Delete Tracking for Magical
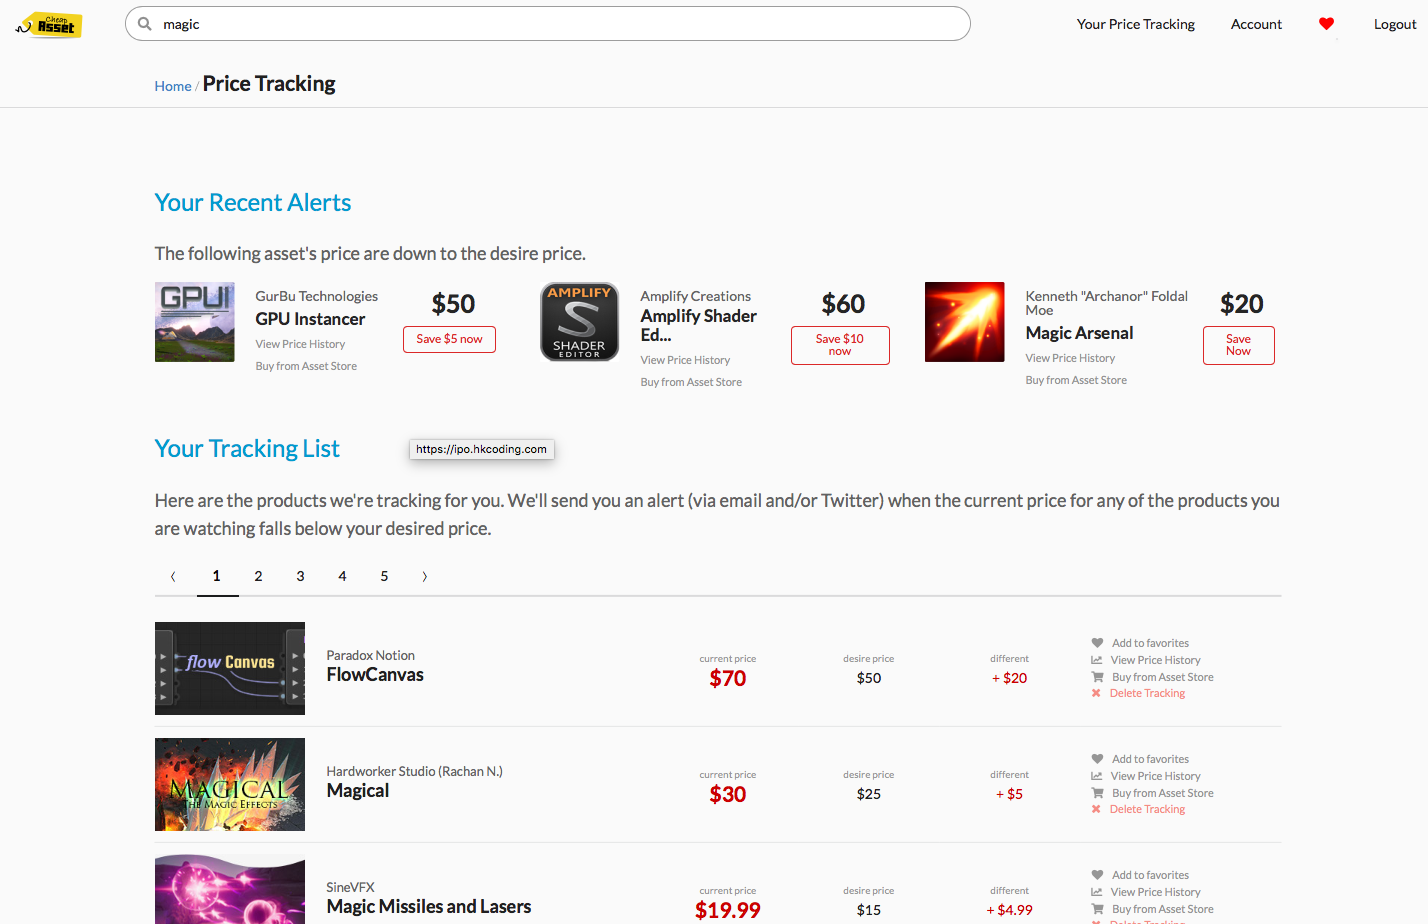1428x924 pixels. point(1147,809)
